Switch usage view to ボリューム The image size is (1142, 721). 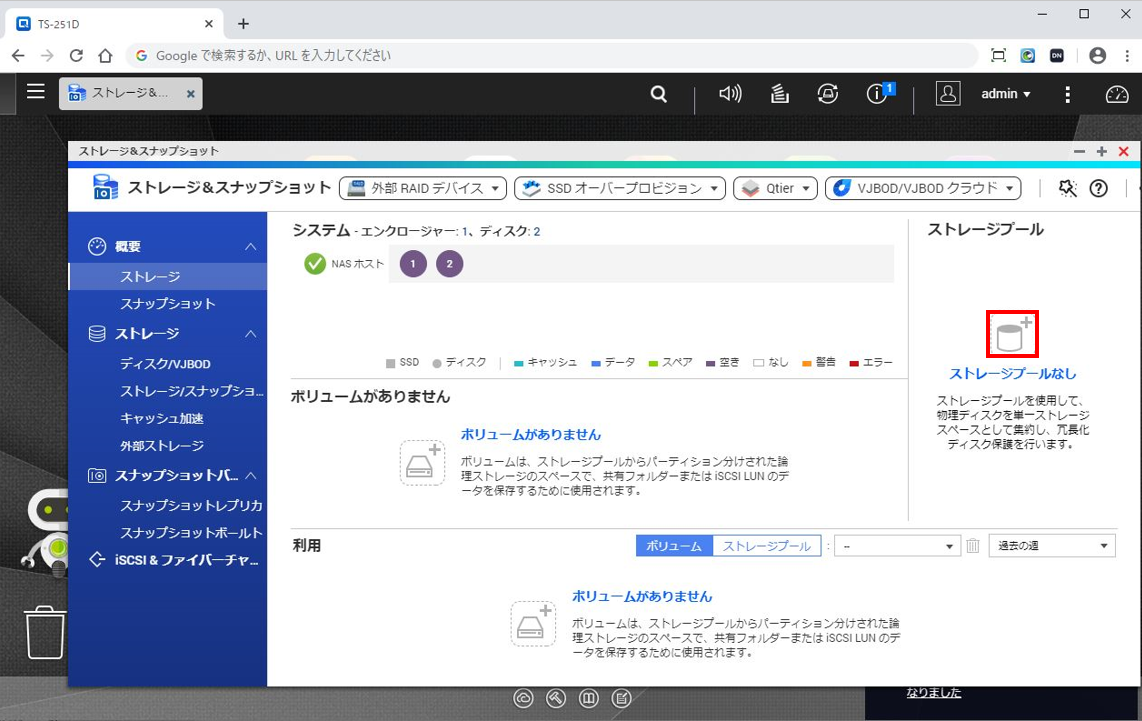674,546
